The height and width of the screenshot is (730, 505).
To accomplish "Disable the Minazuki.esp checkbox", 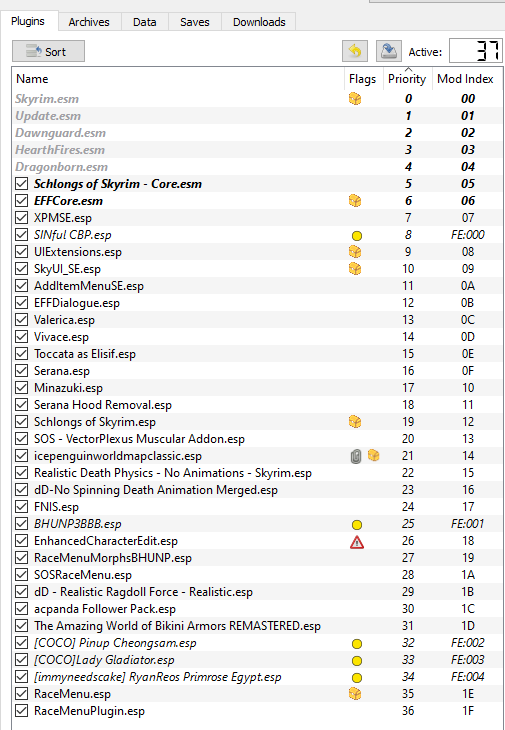I will [x=21, y=388].
